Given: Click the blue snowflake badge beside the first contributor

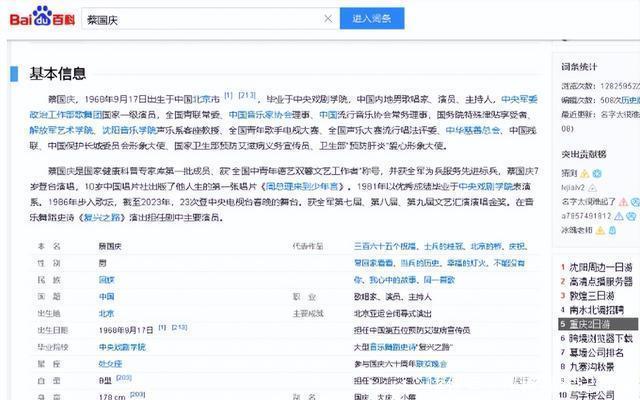Looking at the screenshot, I should tap(597, 173).
